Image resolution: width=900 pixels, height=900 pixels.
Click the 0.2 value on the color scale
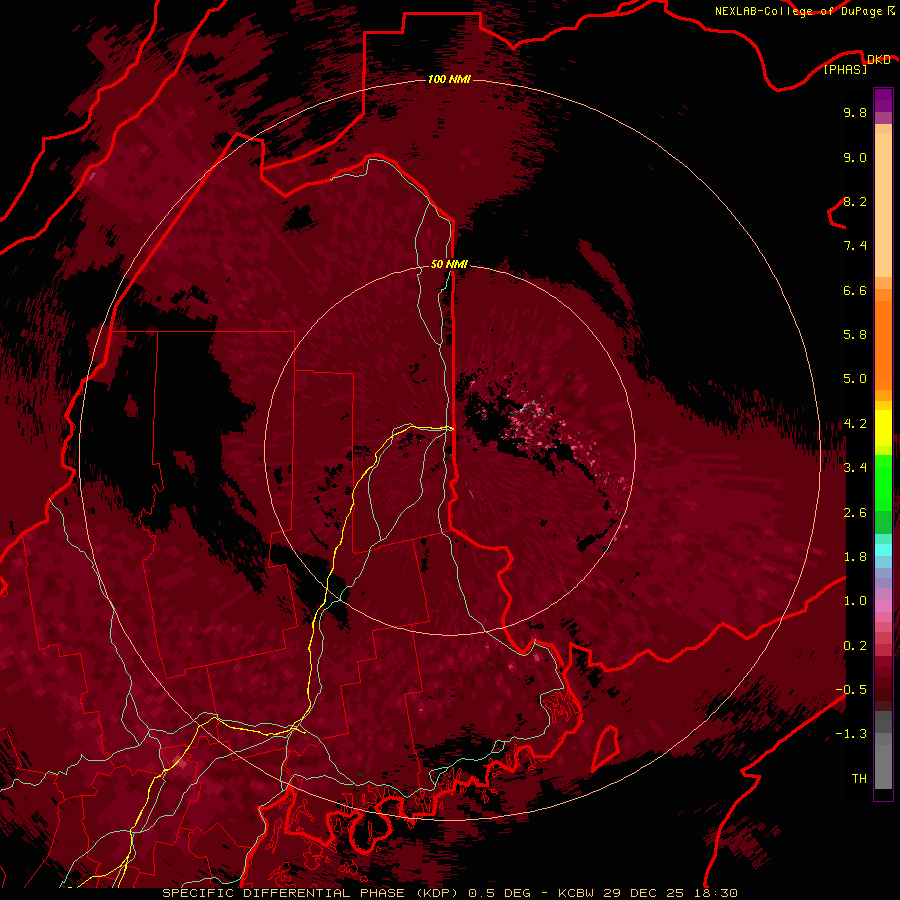(855, 646)
